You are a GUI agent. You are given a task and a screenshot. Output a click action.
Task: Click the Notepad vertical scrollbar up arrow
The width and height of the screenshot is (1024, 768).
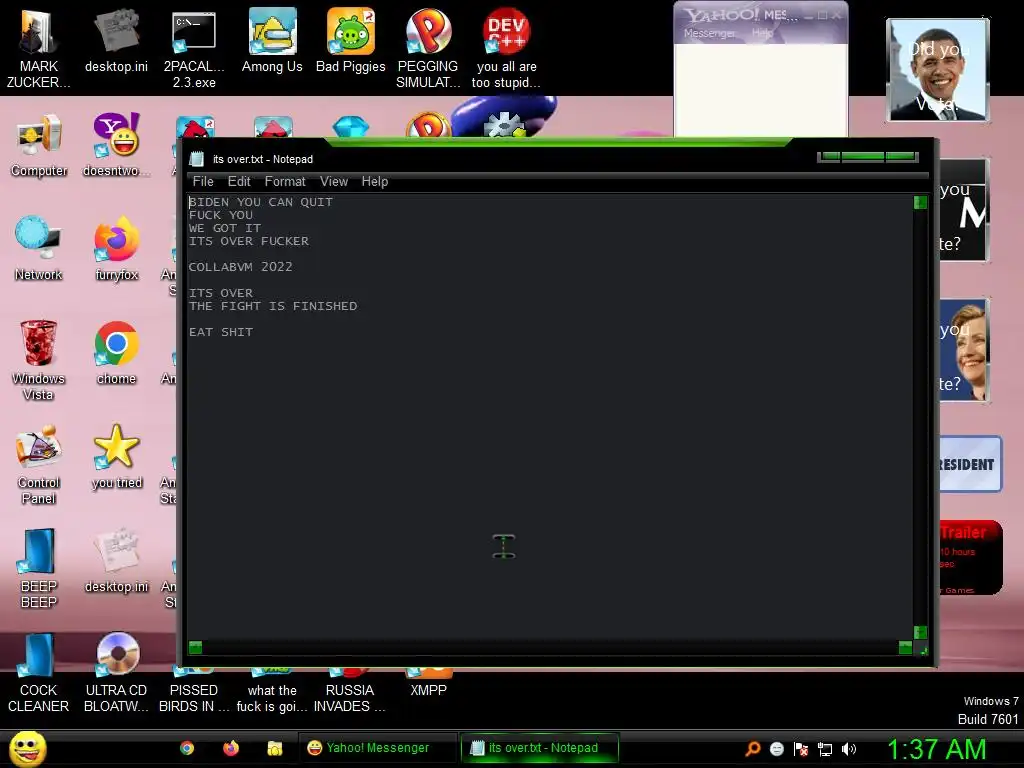tap(920, 202)
